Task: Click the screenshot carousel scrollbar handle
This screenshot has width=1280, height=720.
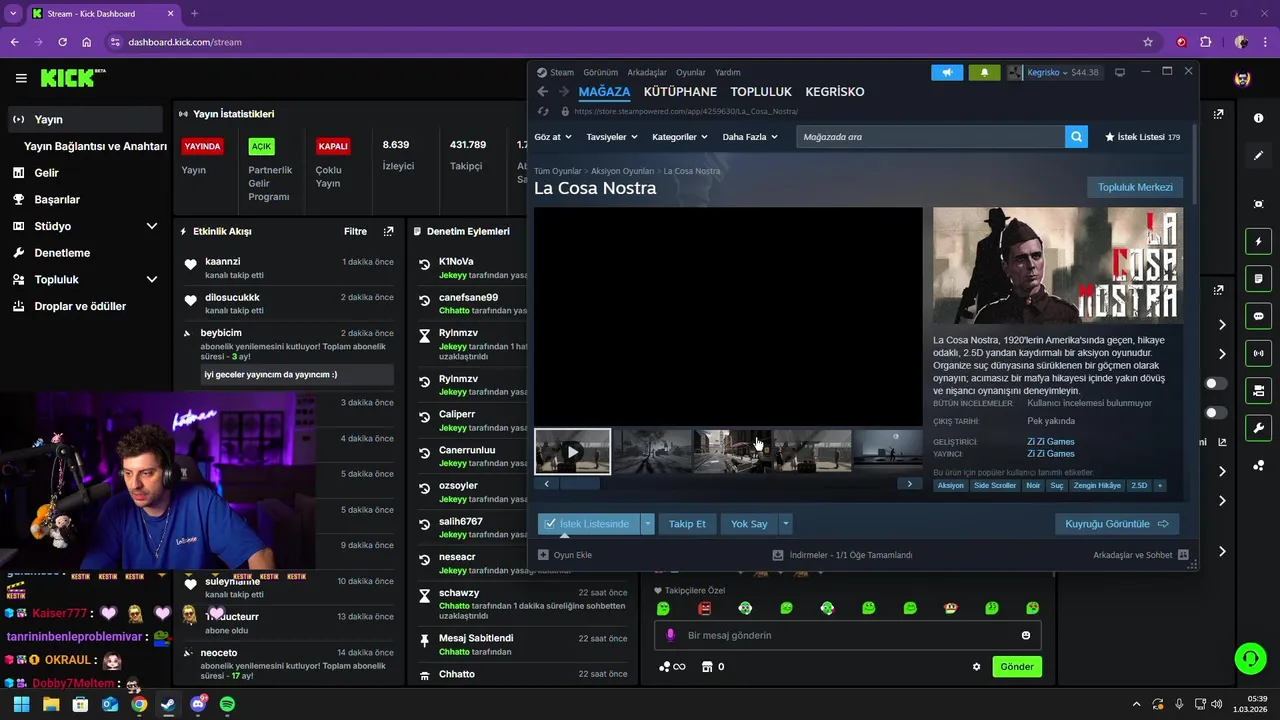Action: [579, 484]
